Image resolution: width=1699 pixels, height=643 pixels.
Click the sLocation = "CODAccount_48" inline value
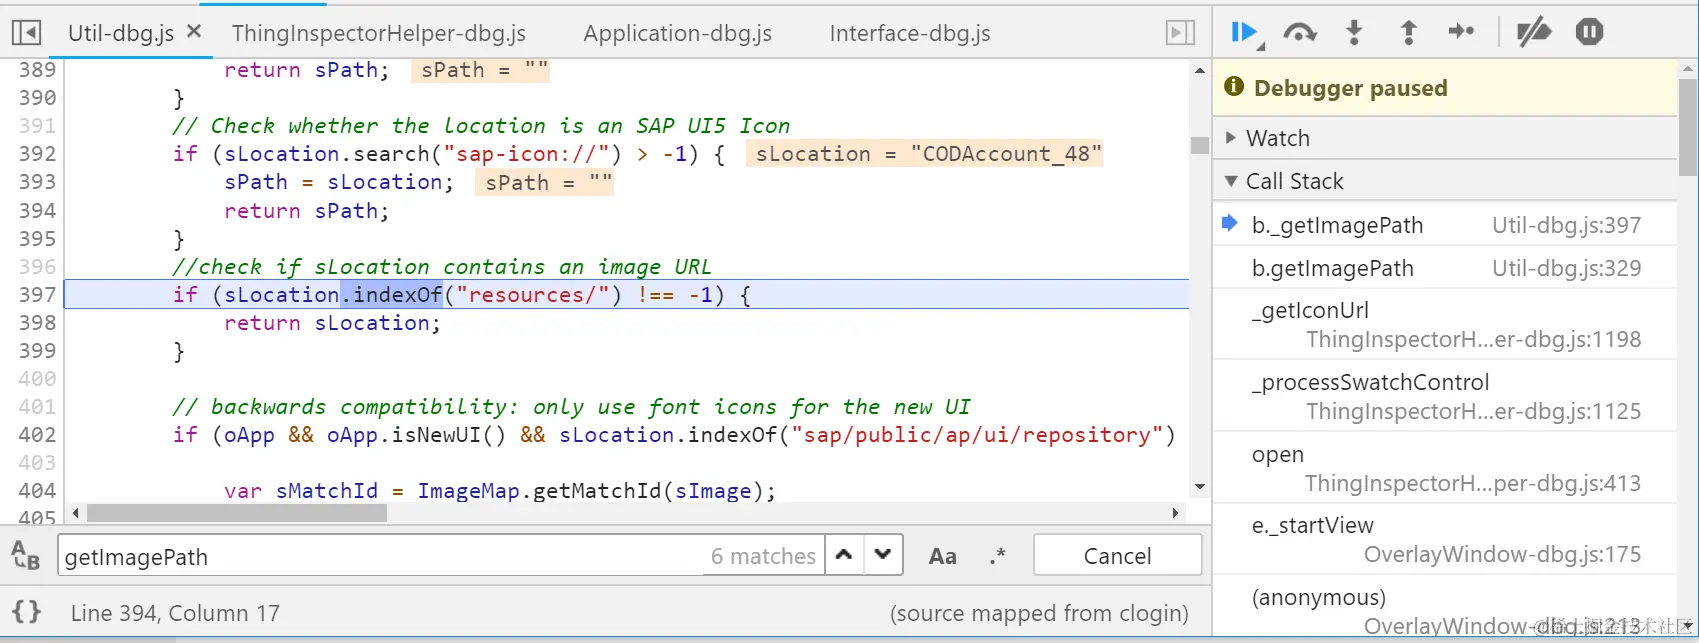point(924,154)
